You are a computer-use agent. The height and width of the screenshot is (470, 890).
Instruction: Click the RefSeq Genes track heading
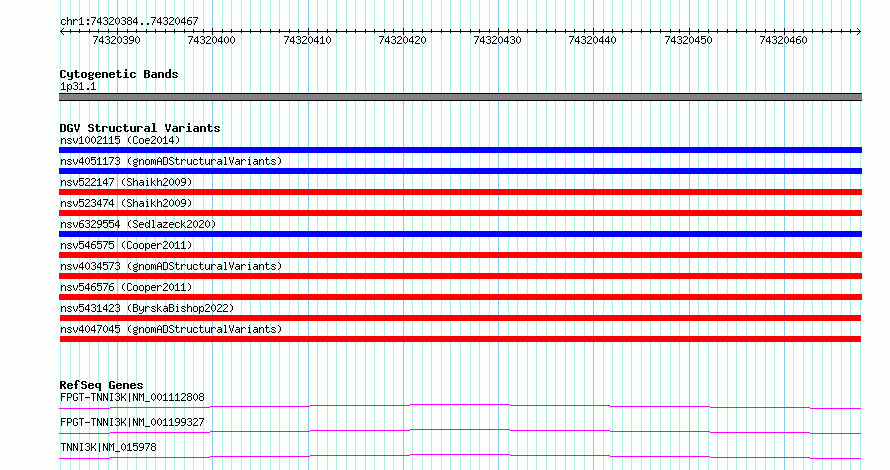[x=101, y=385]
